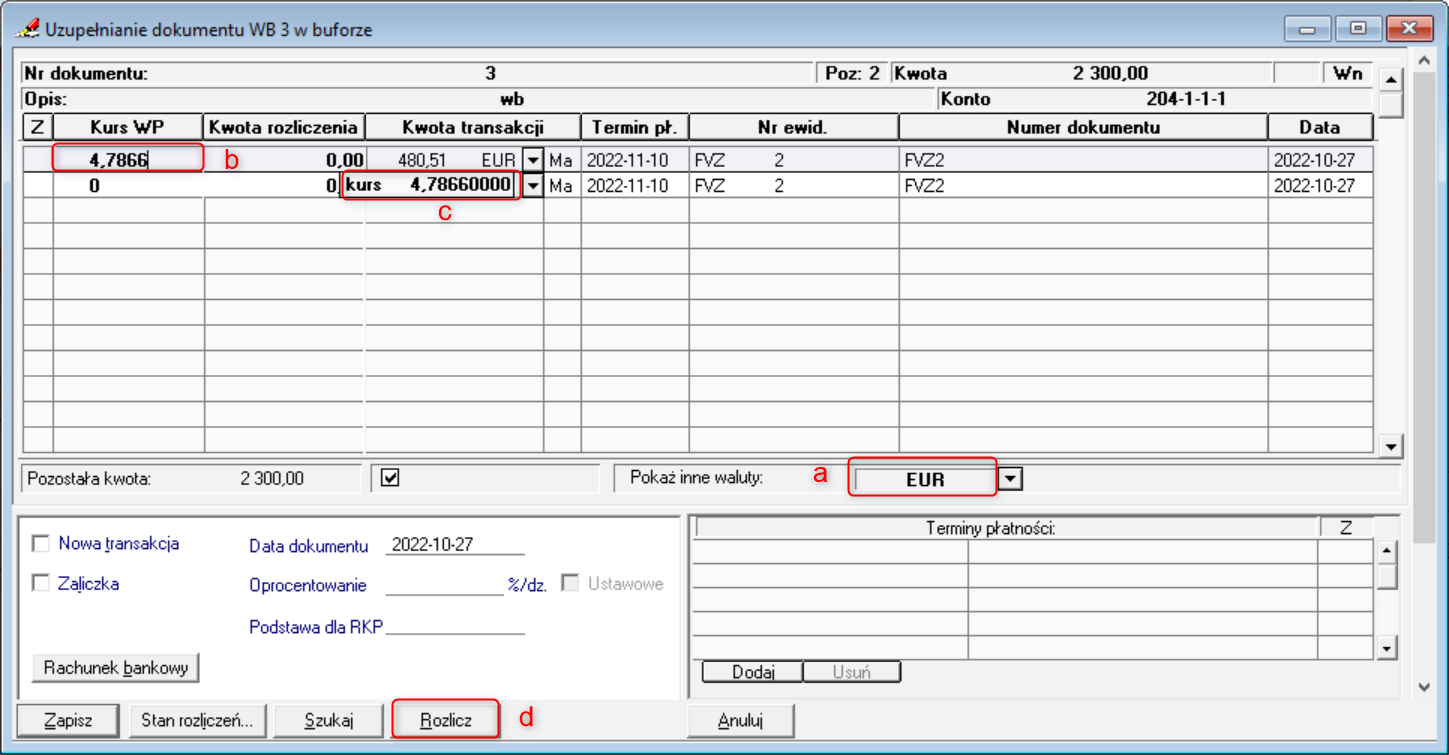Click the Nr ewid. column header
This screenshot has height=755, width=1449.
[793, 127]
